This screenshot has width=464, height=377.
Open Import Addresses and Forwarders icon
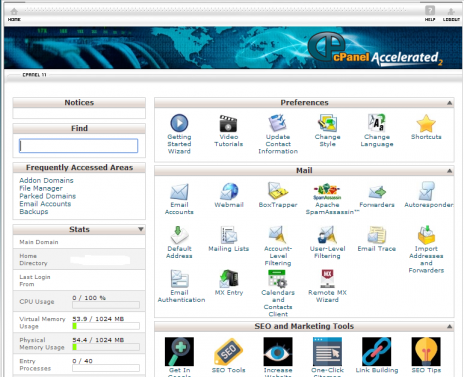click(x=426, y=235)
